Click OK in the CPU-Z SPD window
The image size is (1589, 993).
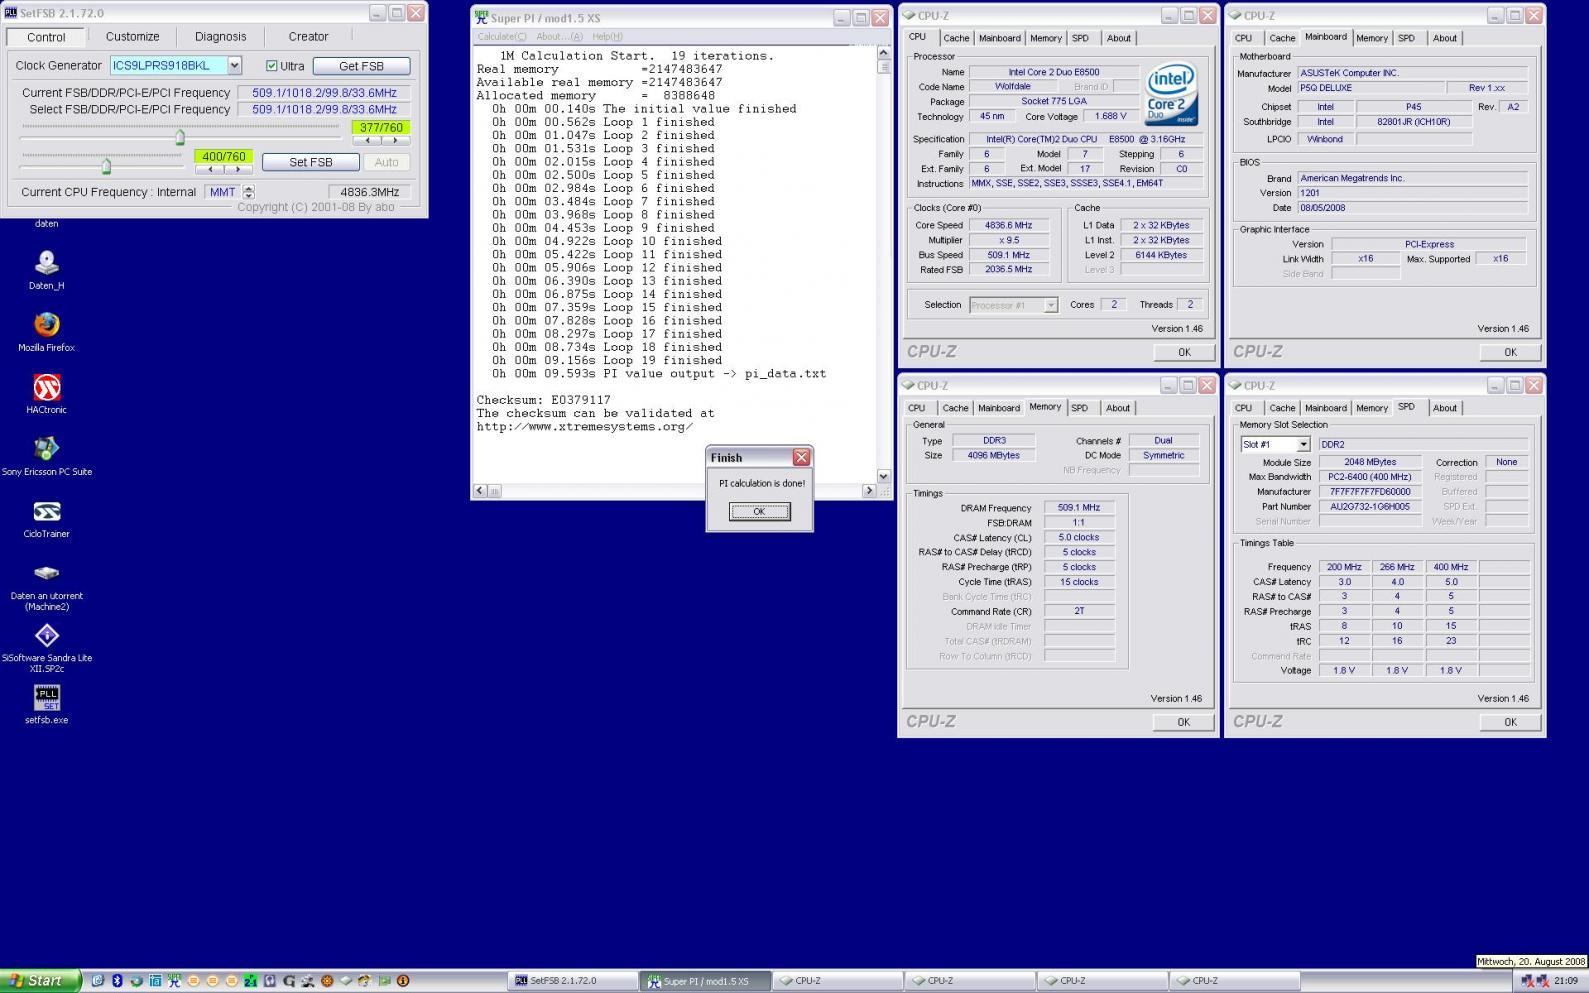click(x=1510, y=722)
